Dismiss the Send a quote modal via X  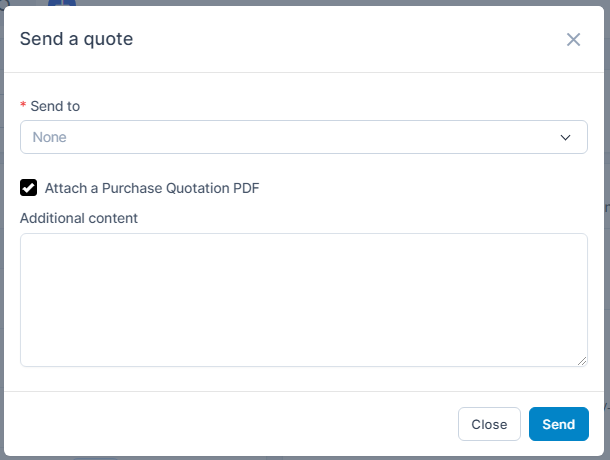coord(573,40)
